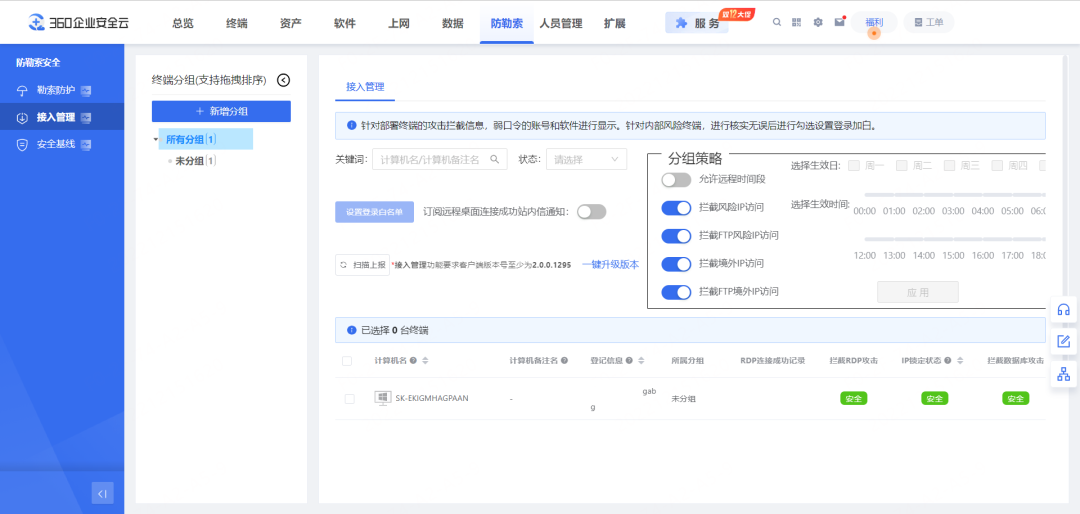Open the apps grid icon in header
1080x514 pixels.
[797, 22]
